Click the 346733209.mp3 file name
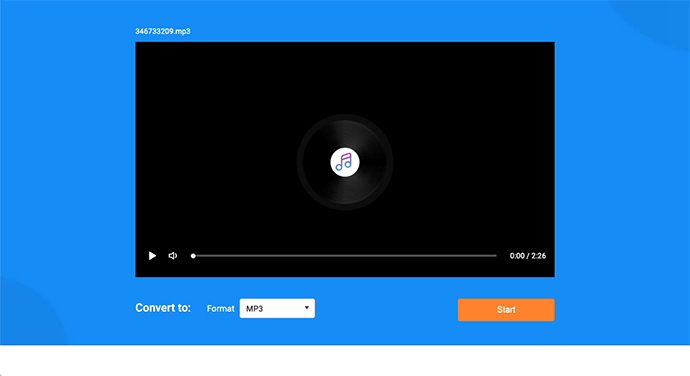This screenshot has width=690, height=376. coord(163,31)
